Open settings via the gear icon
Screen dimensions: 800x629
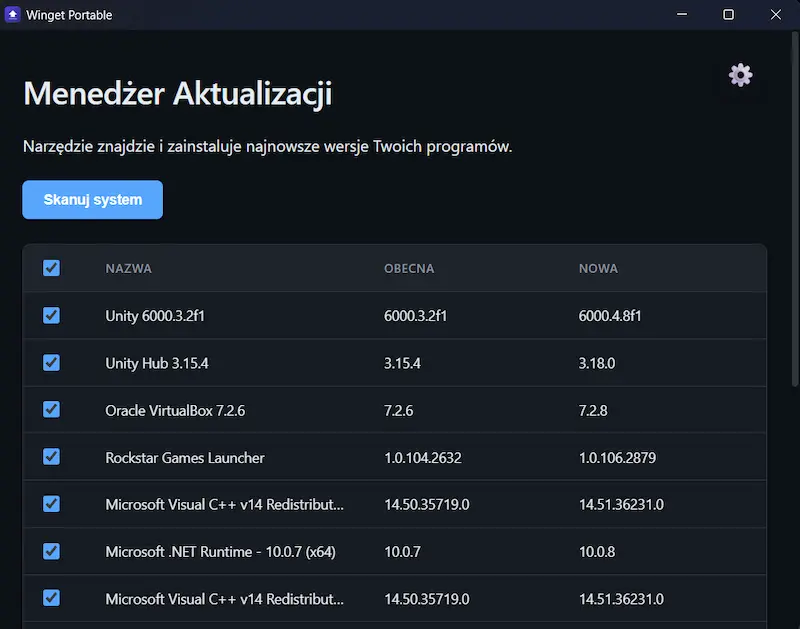point(740,76)
